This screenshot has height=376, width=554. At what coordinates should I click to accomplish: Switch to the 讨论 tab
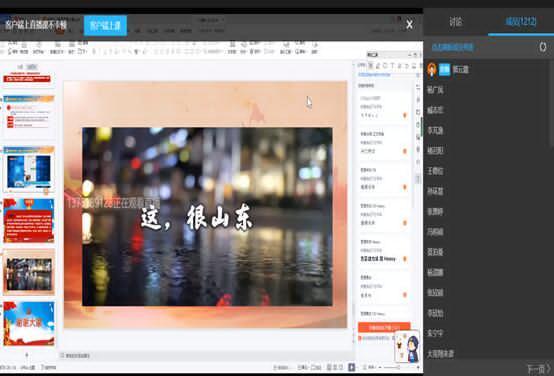(x=455, y=22)
